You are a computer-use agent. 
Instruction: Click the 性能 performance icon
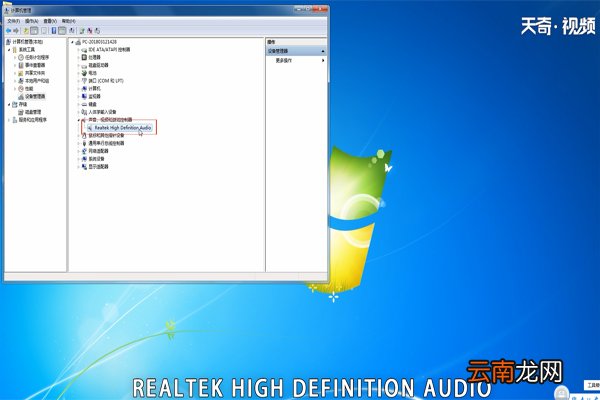[x=21, y=88]
